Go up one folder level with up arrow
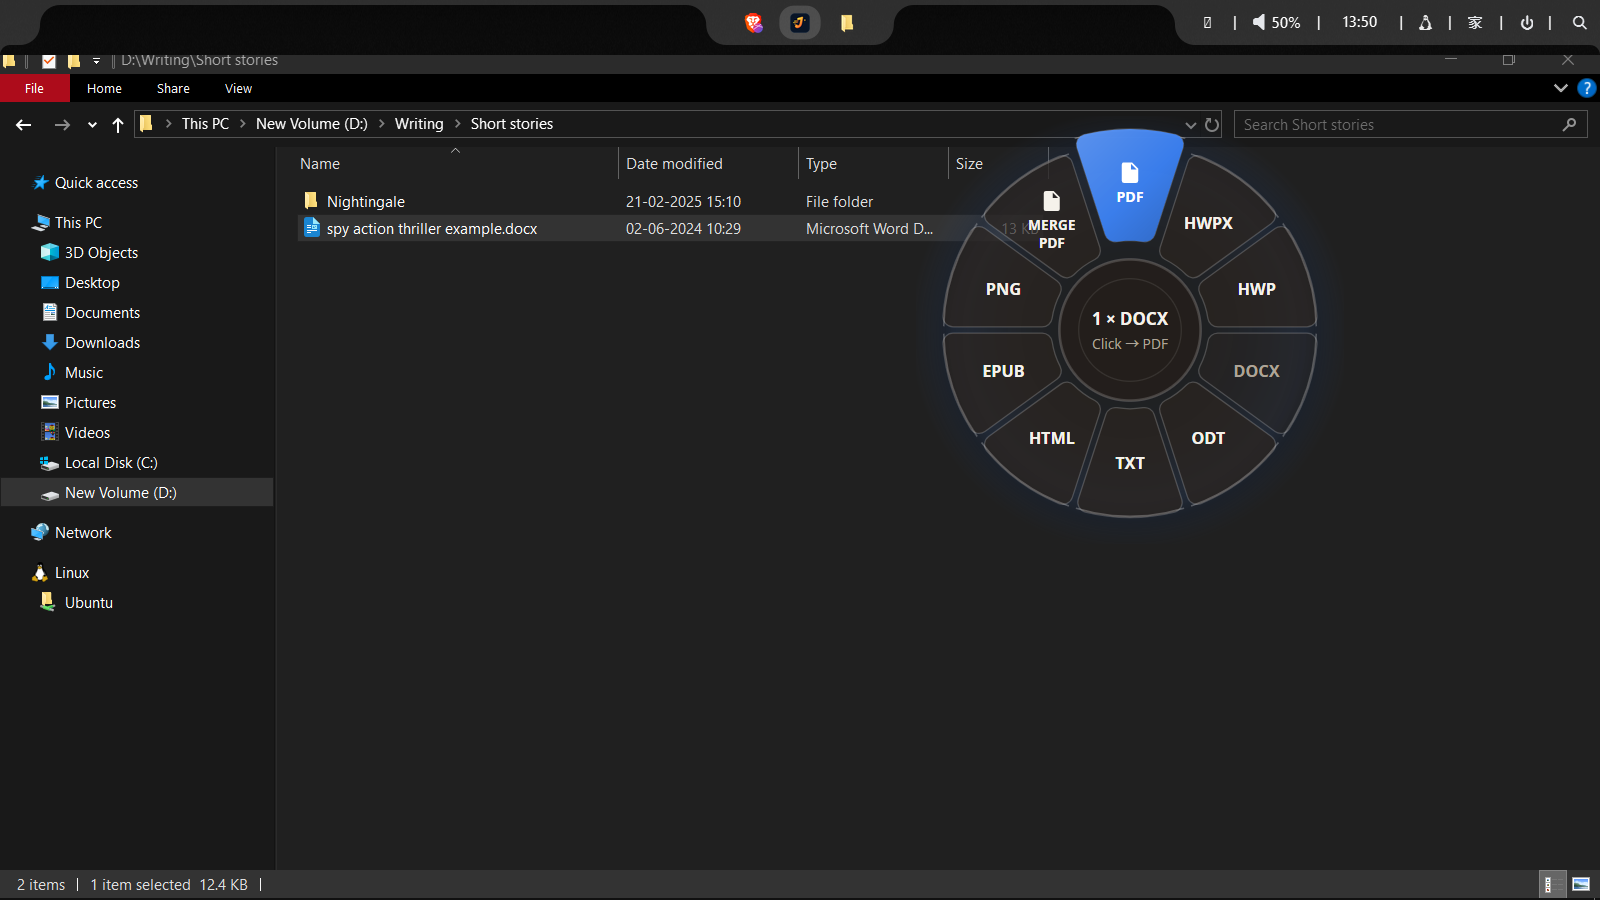 click(x=118, y=125)
